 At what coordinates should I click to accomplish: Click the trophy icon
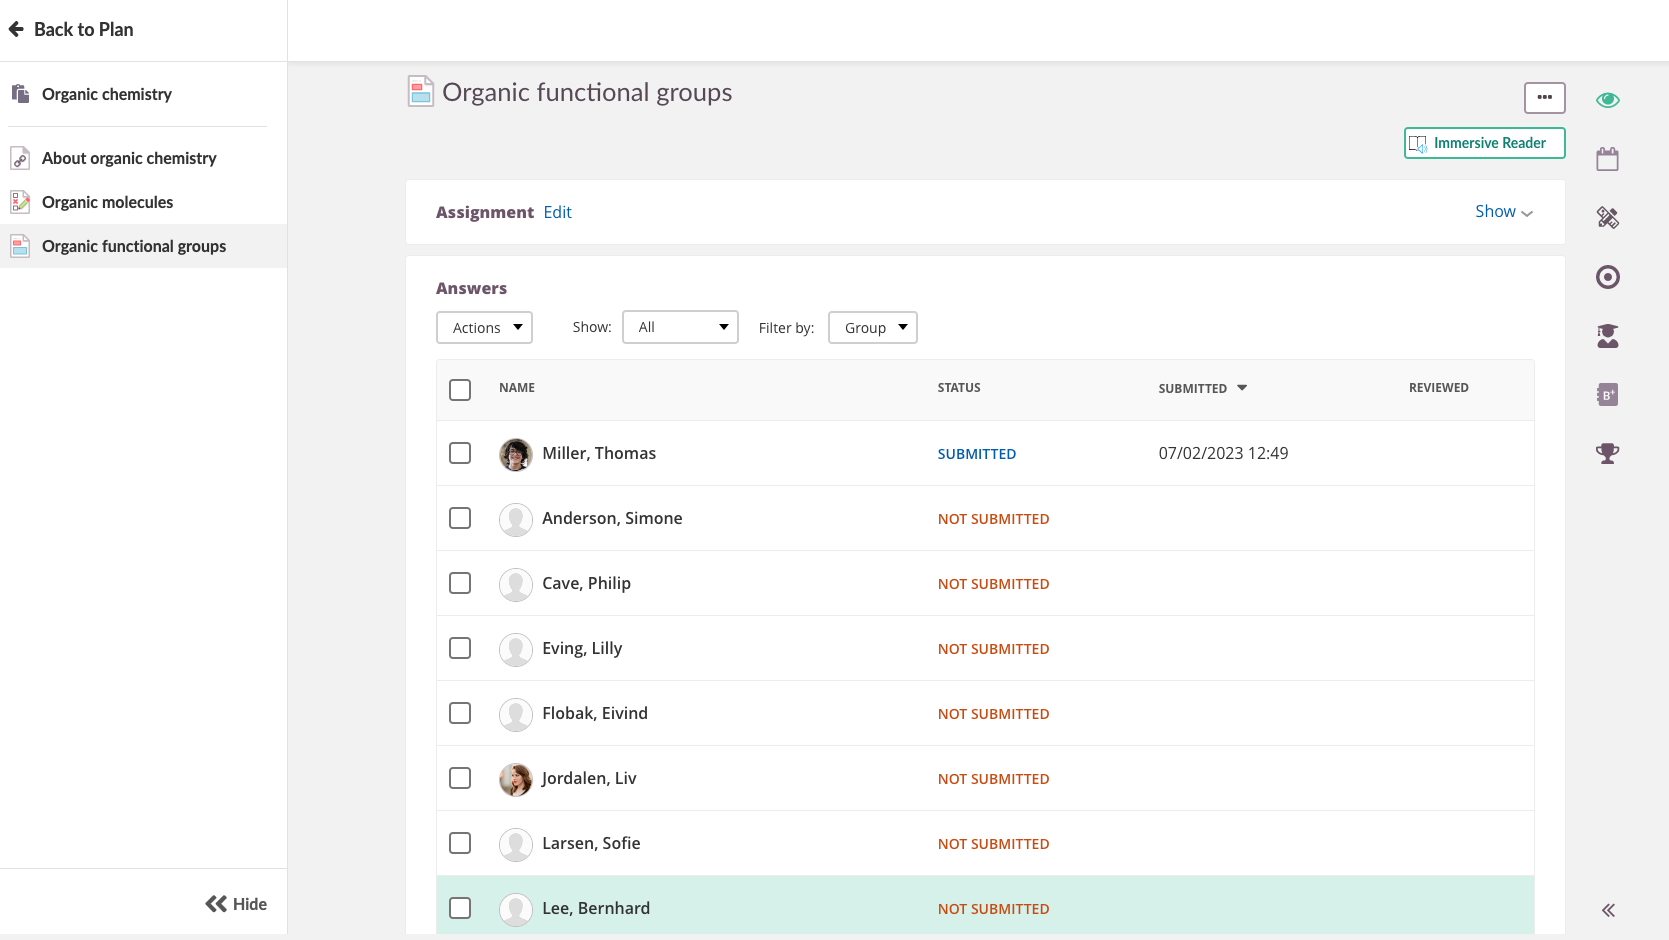coord(1607,454)
